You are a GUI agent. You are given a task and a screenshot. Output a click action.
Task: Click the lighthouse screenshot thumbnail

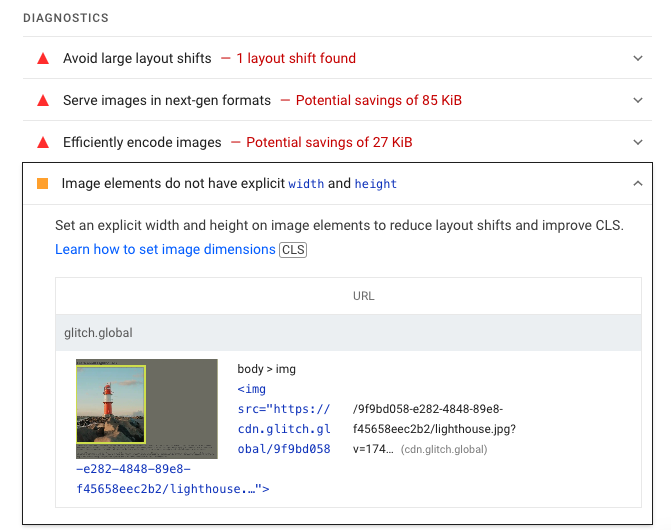pos(147,409)
